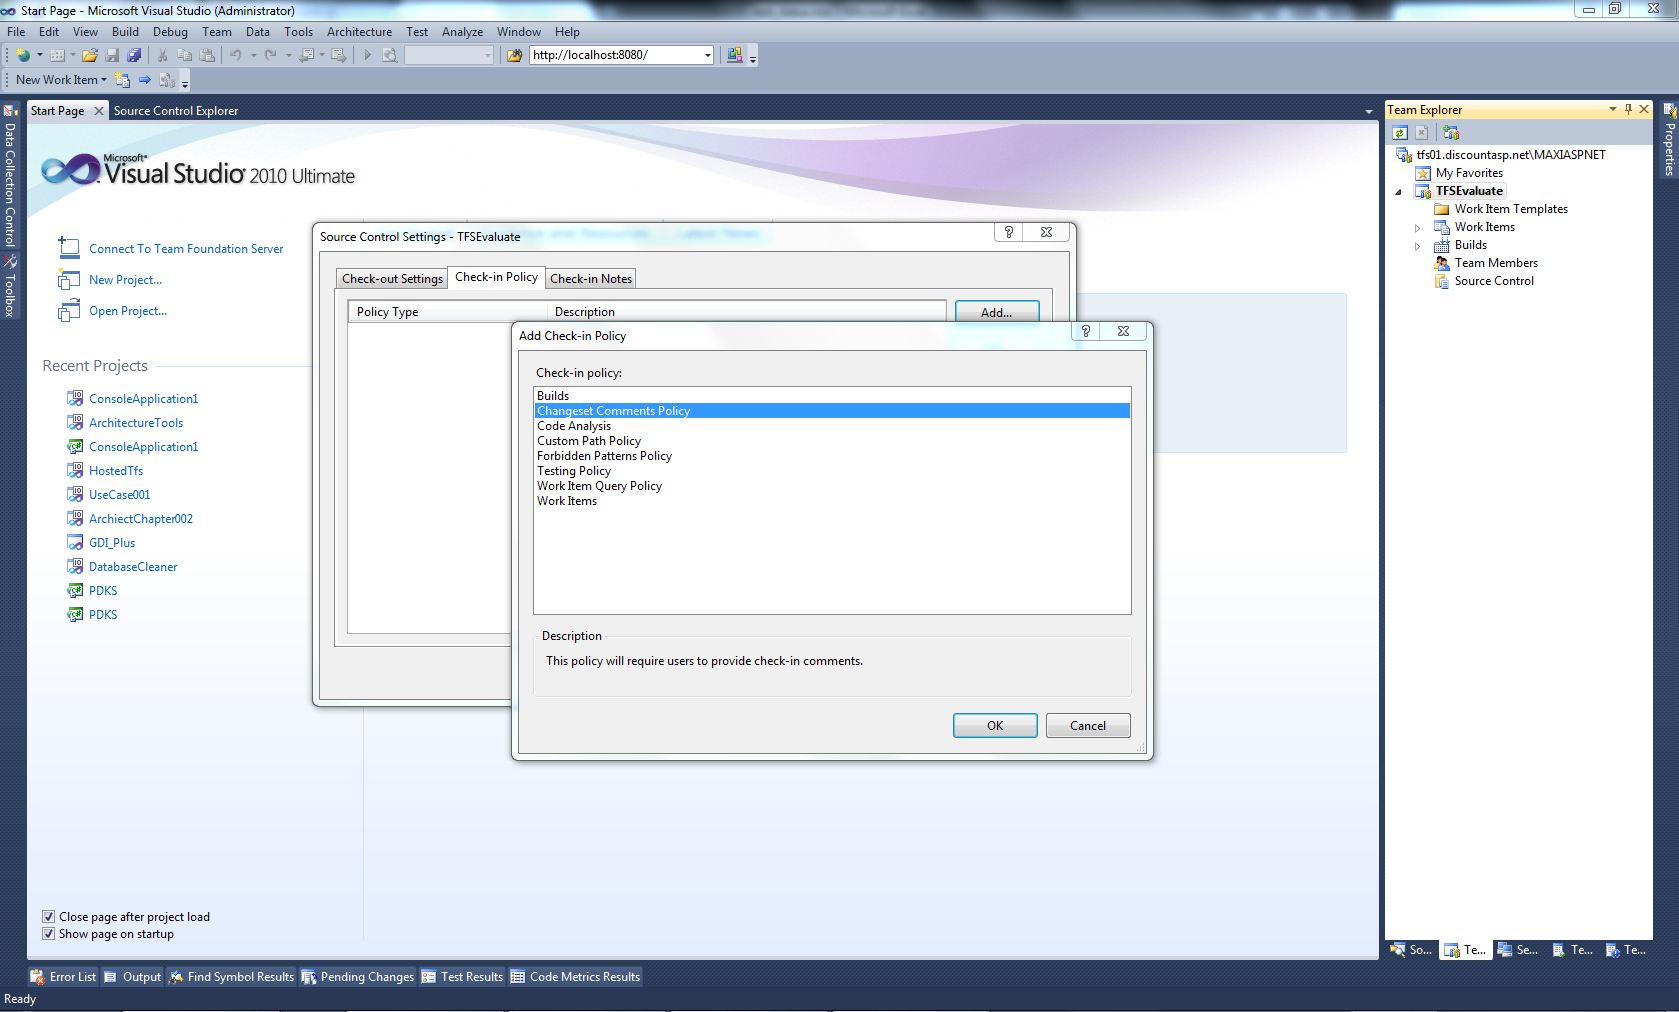Open recent project ArchitectureTools
This screenshot has height=1012, width=1679.
136,423
